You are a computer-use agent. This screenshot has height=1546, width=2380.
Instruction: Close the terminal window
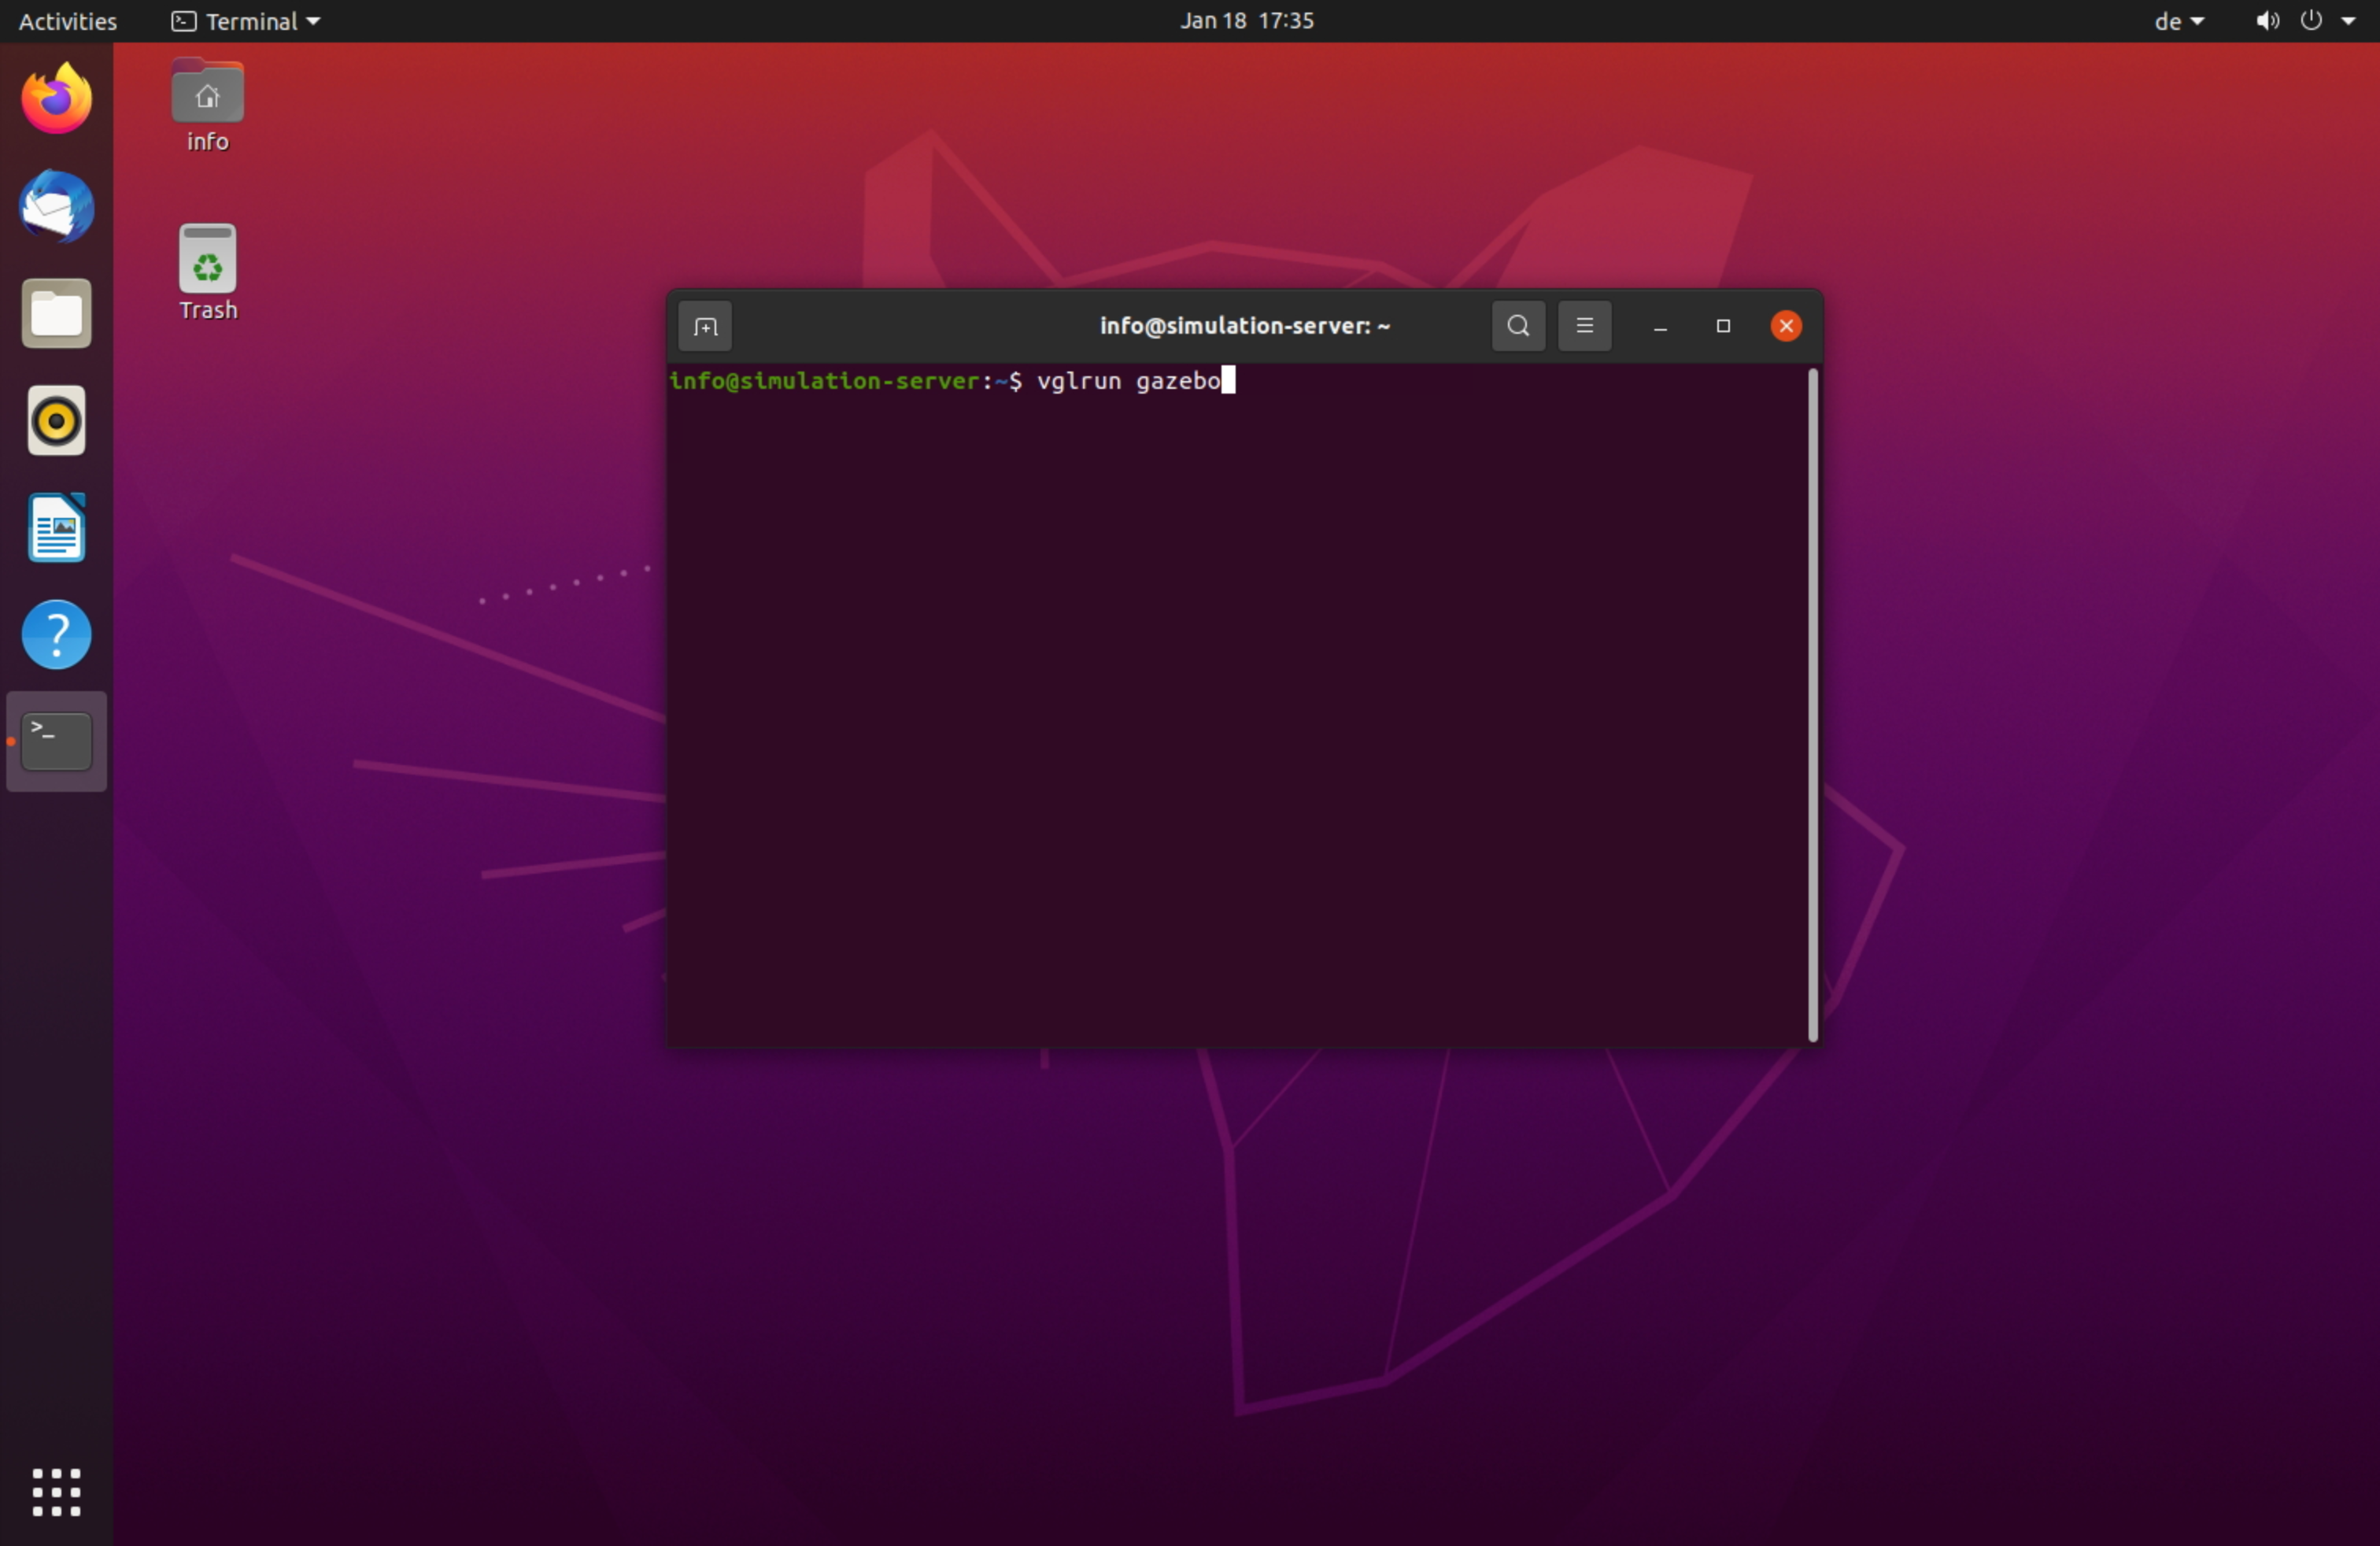[1786, 326]
